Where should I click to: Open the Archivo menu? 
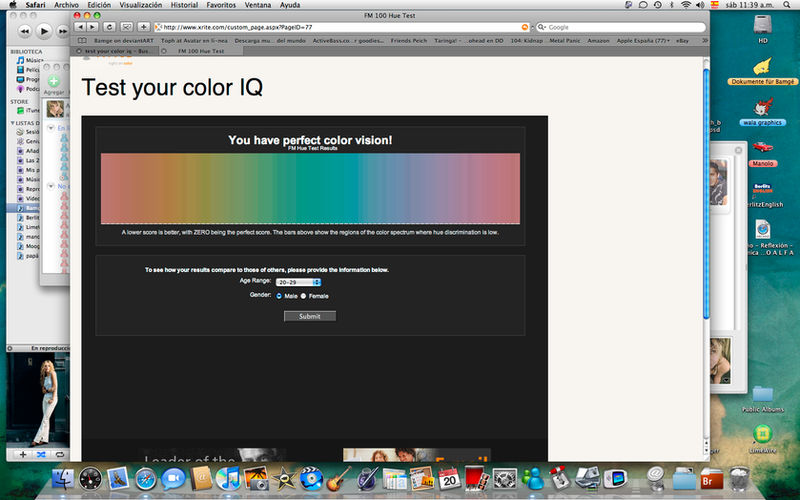(x=66, y=5)
